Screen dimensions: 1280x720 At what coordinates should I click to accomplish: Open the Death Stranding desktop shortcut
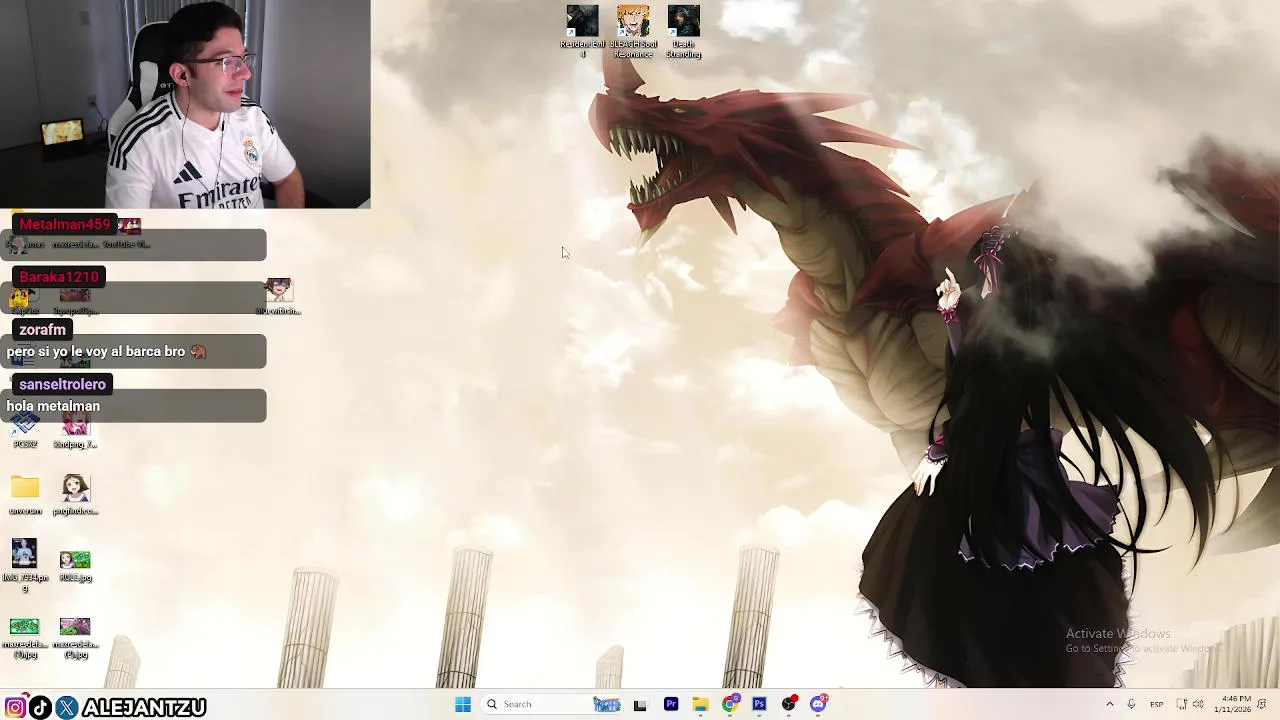(x=684, y=31)
